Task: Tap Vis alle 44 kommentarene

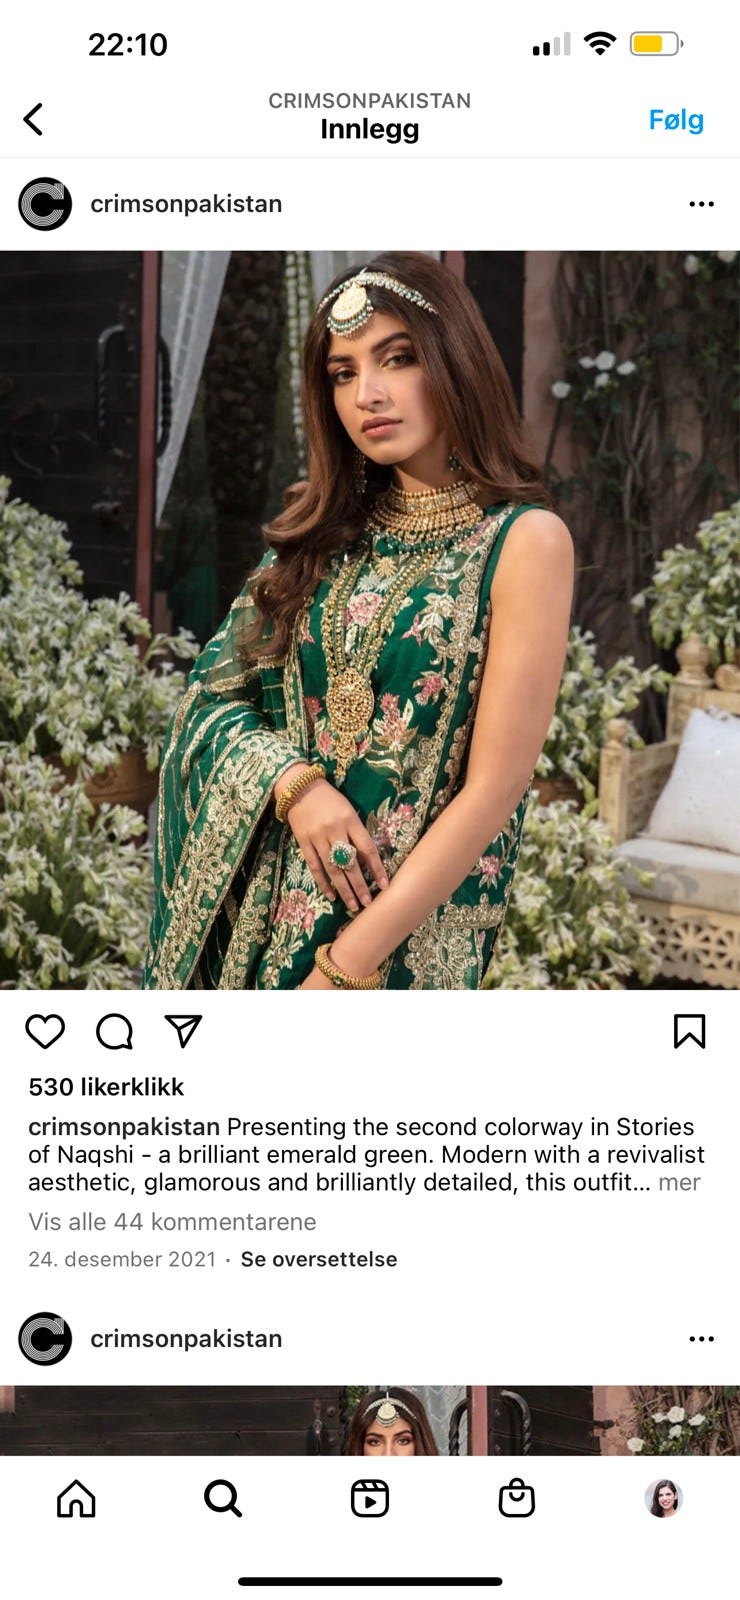Action: (x=172, y=1222)
